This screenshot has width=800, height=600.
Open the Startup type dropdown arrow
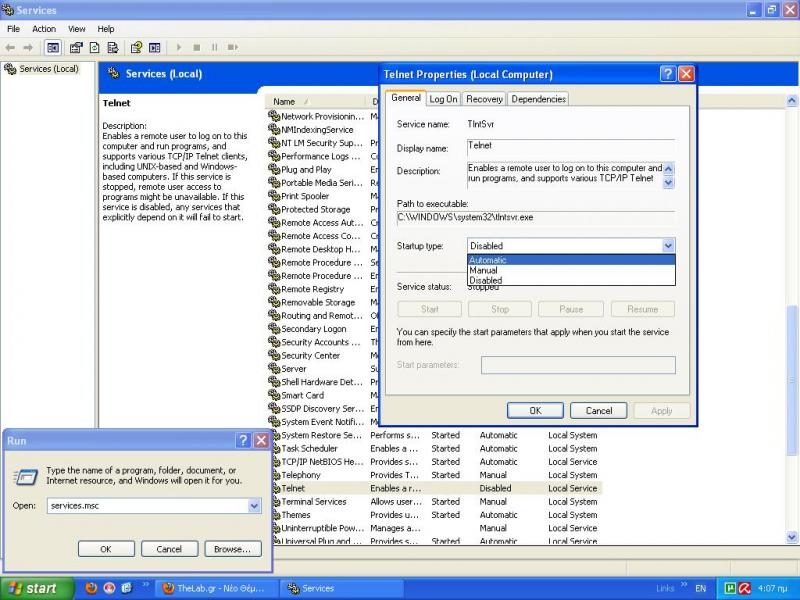point(668,246)
